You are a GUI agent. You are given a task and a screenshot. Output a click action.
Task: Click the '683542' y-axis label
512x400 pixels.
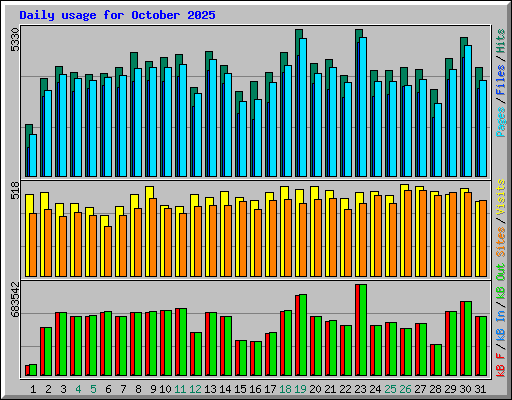coord(15,299)
